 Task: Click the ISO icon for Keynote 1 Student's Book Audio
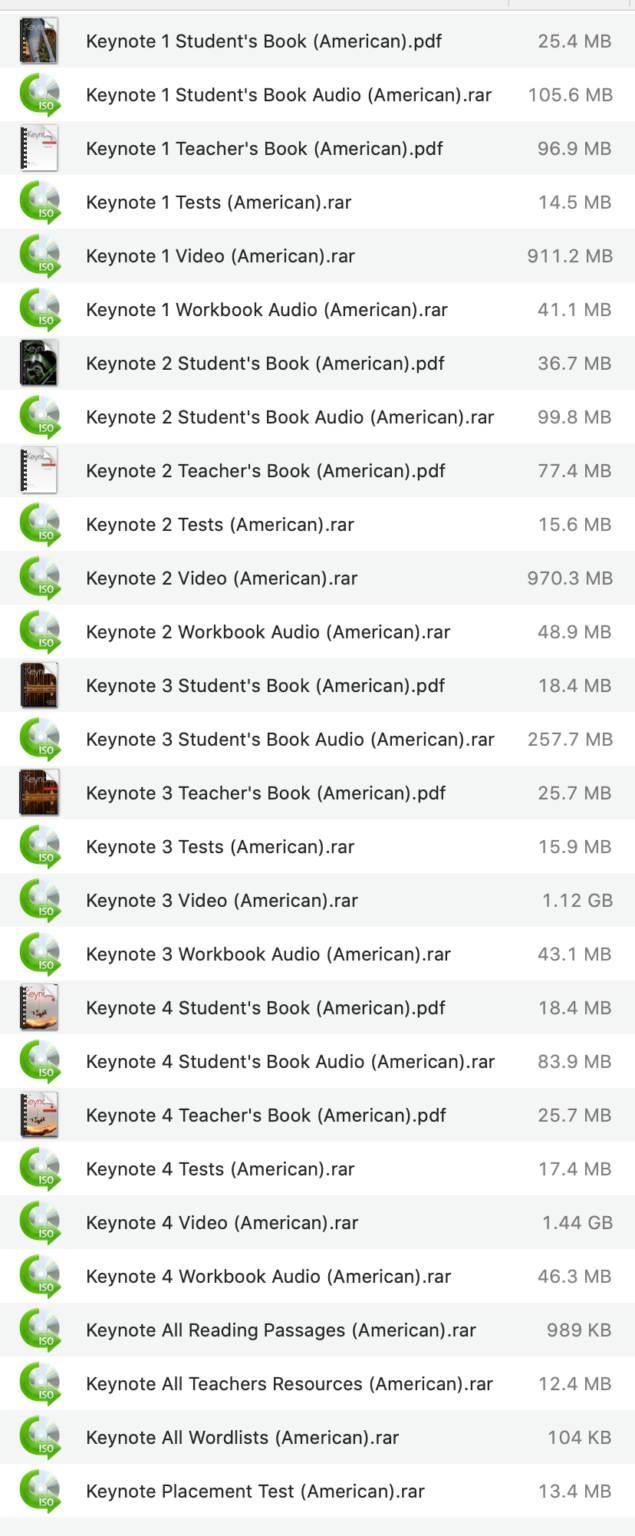coord(39,95)
